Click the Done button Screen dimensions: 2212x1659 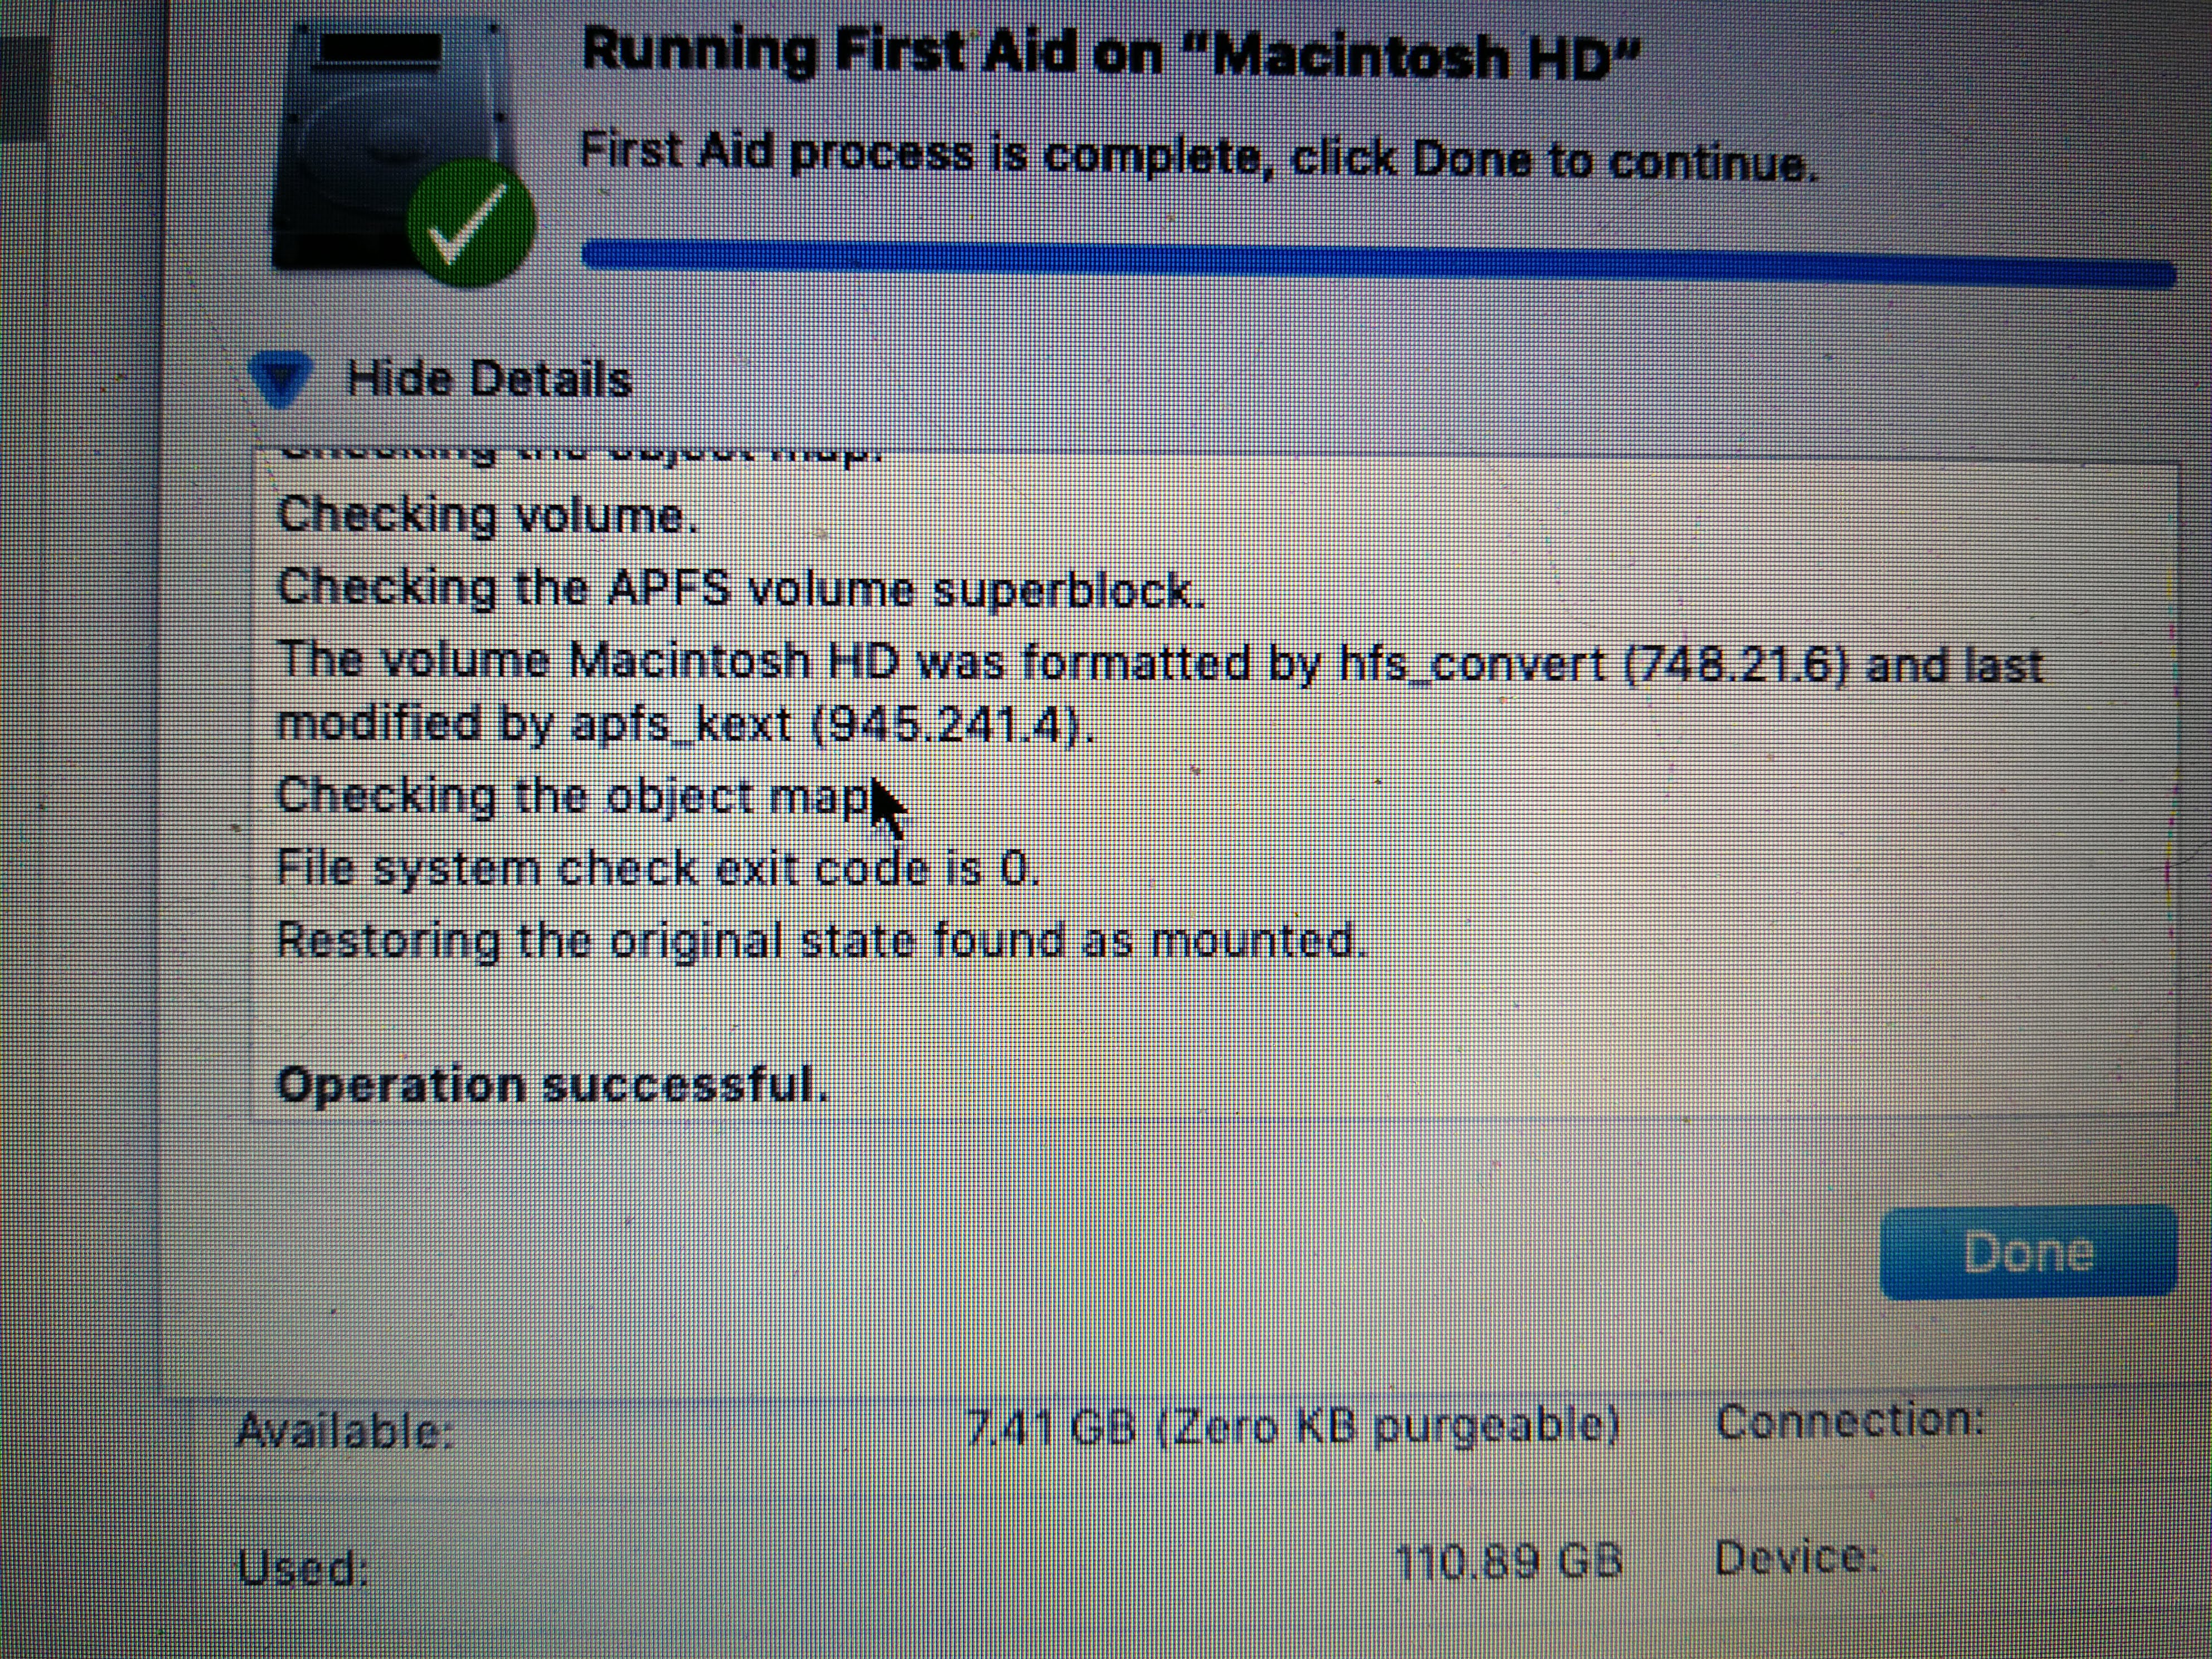2028,1253
